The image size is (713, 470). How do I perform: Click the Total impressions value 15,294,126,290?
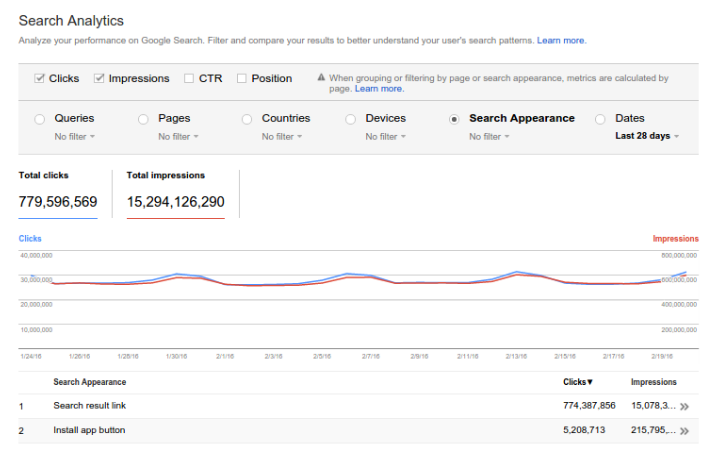[175, 202]
